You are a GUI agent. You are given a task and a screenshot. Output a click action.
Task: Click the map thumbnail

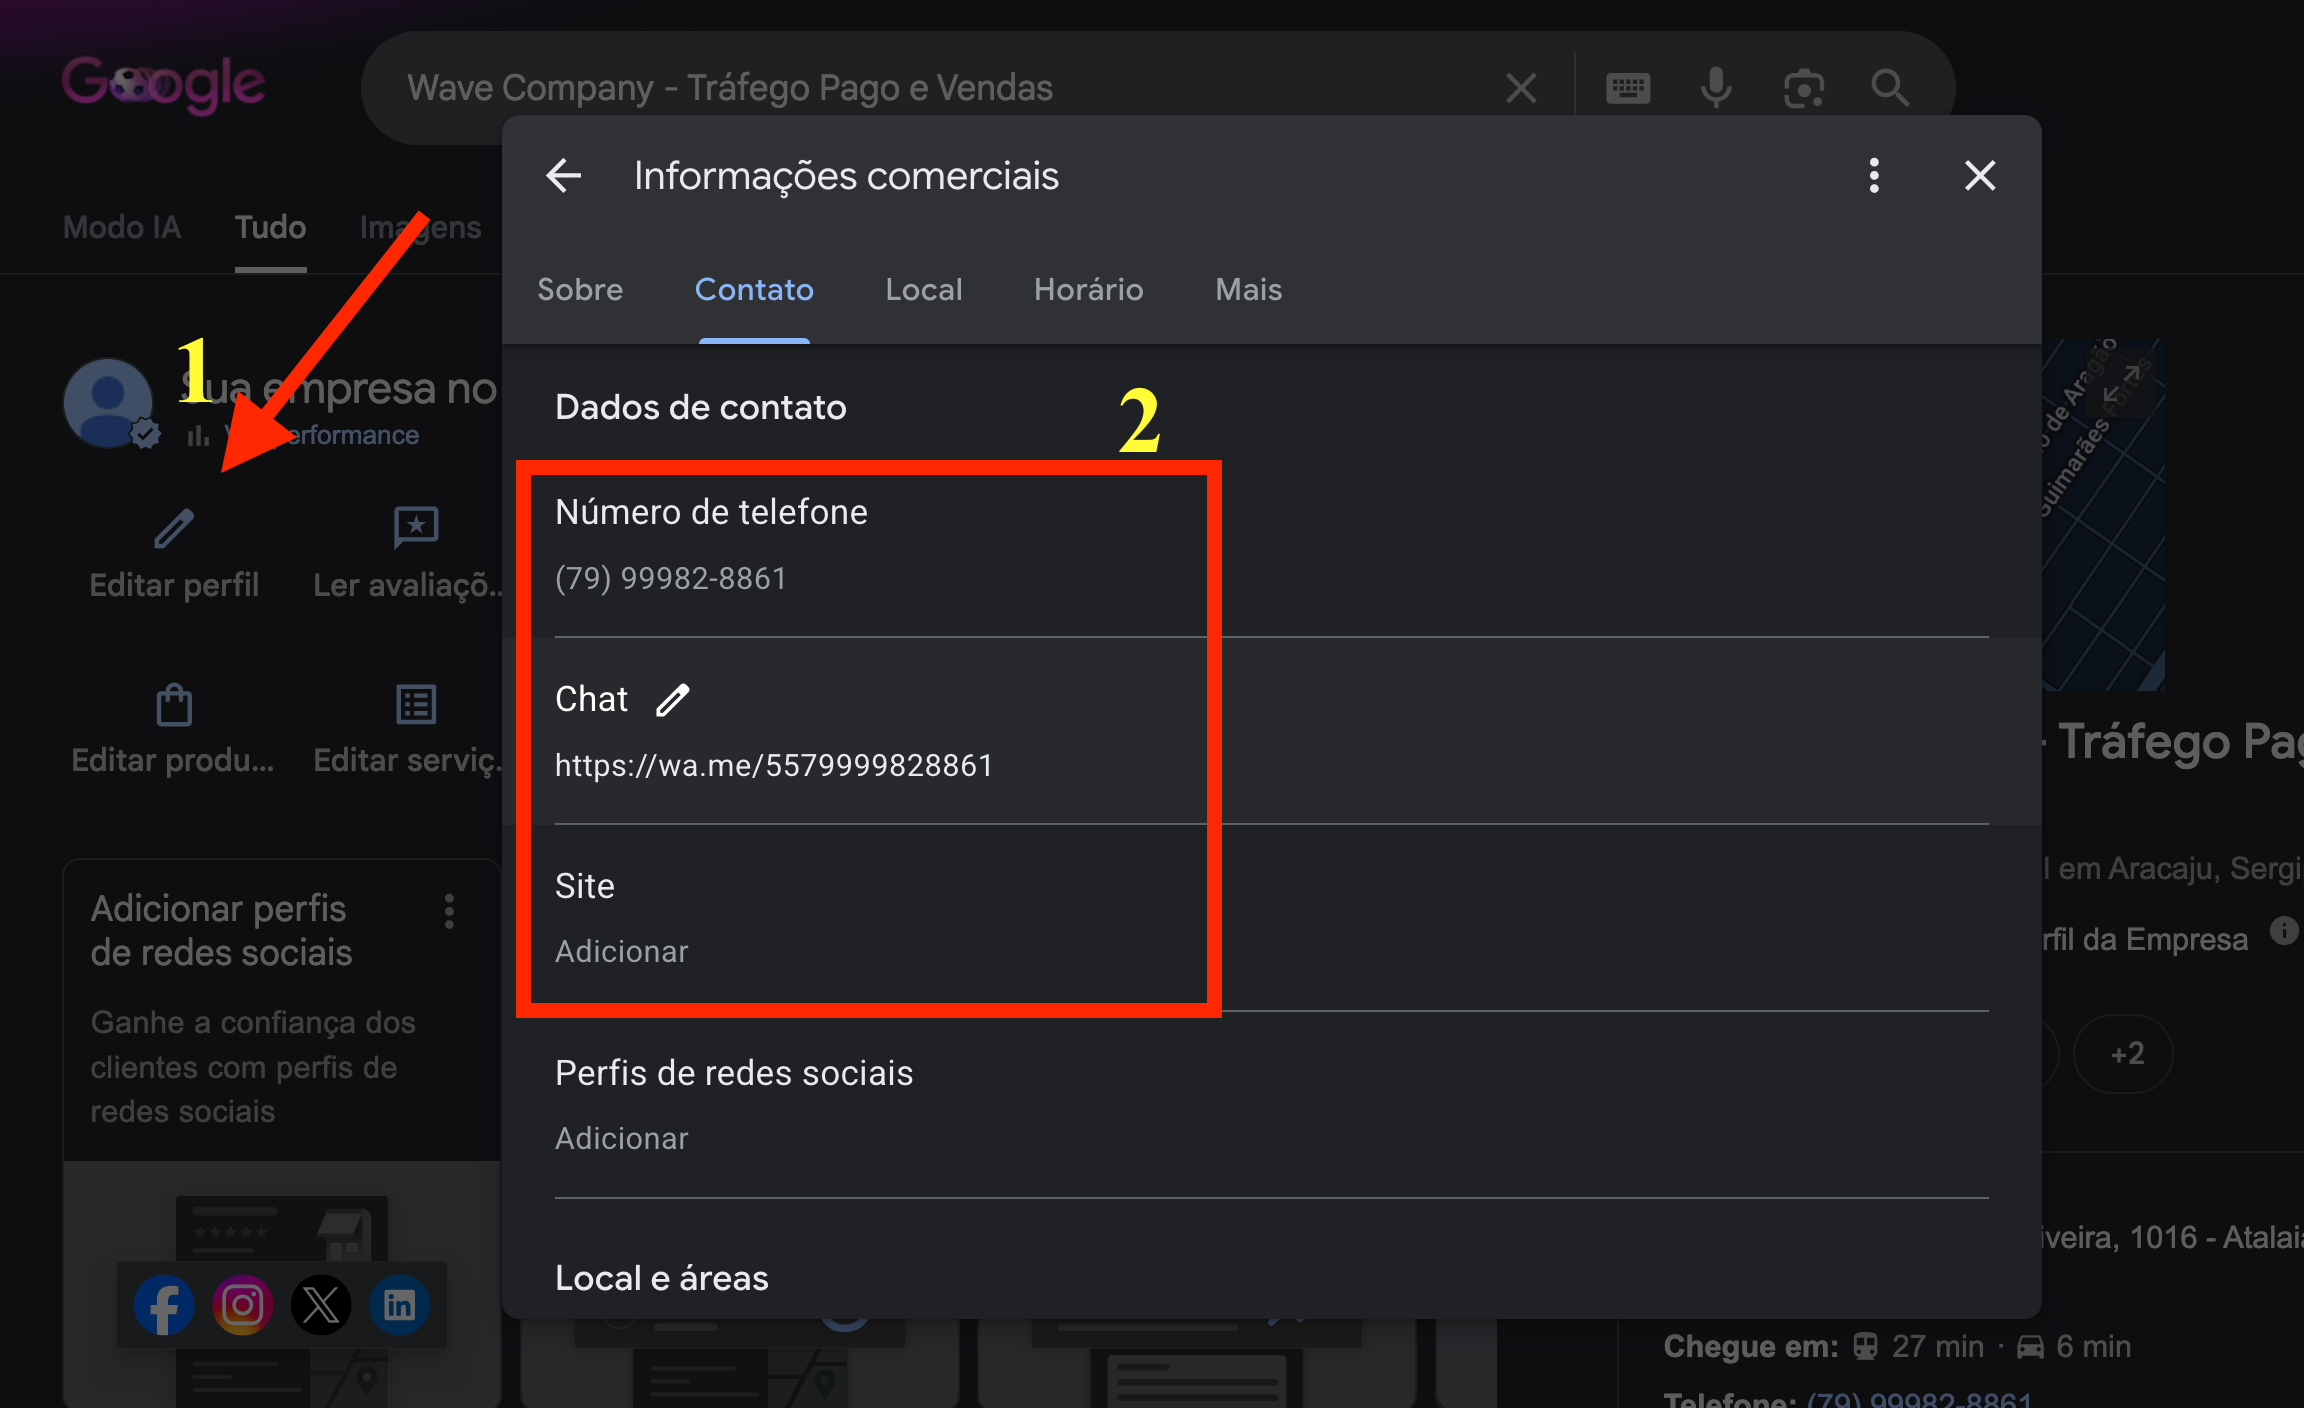[2103, 515]
